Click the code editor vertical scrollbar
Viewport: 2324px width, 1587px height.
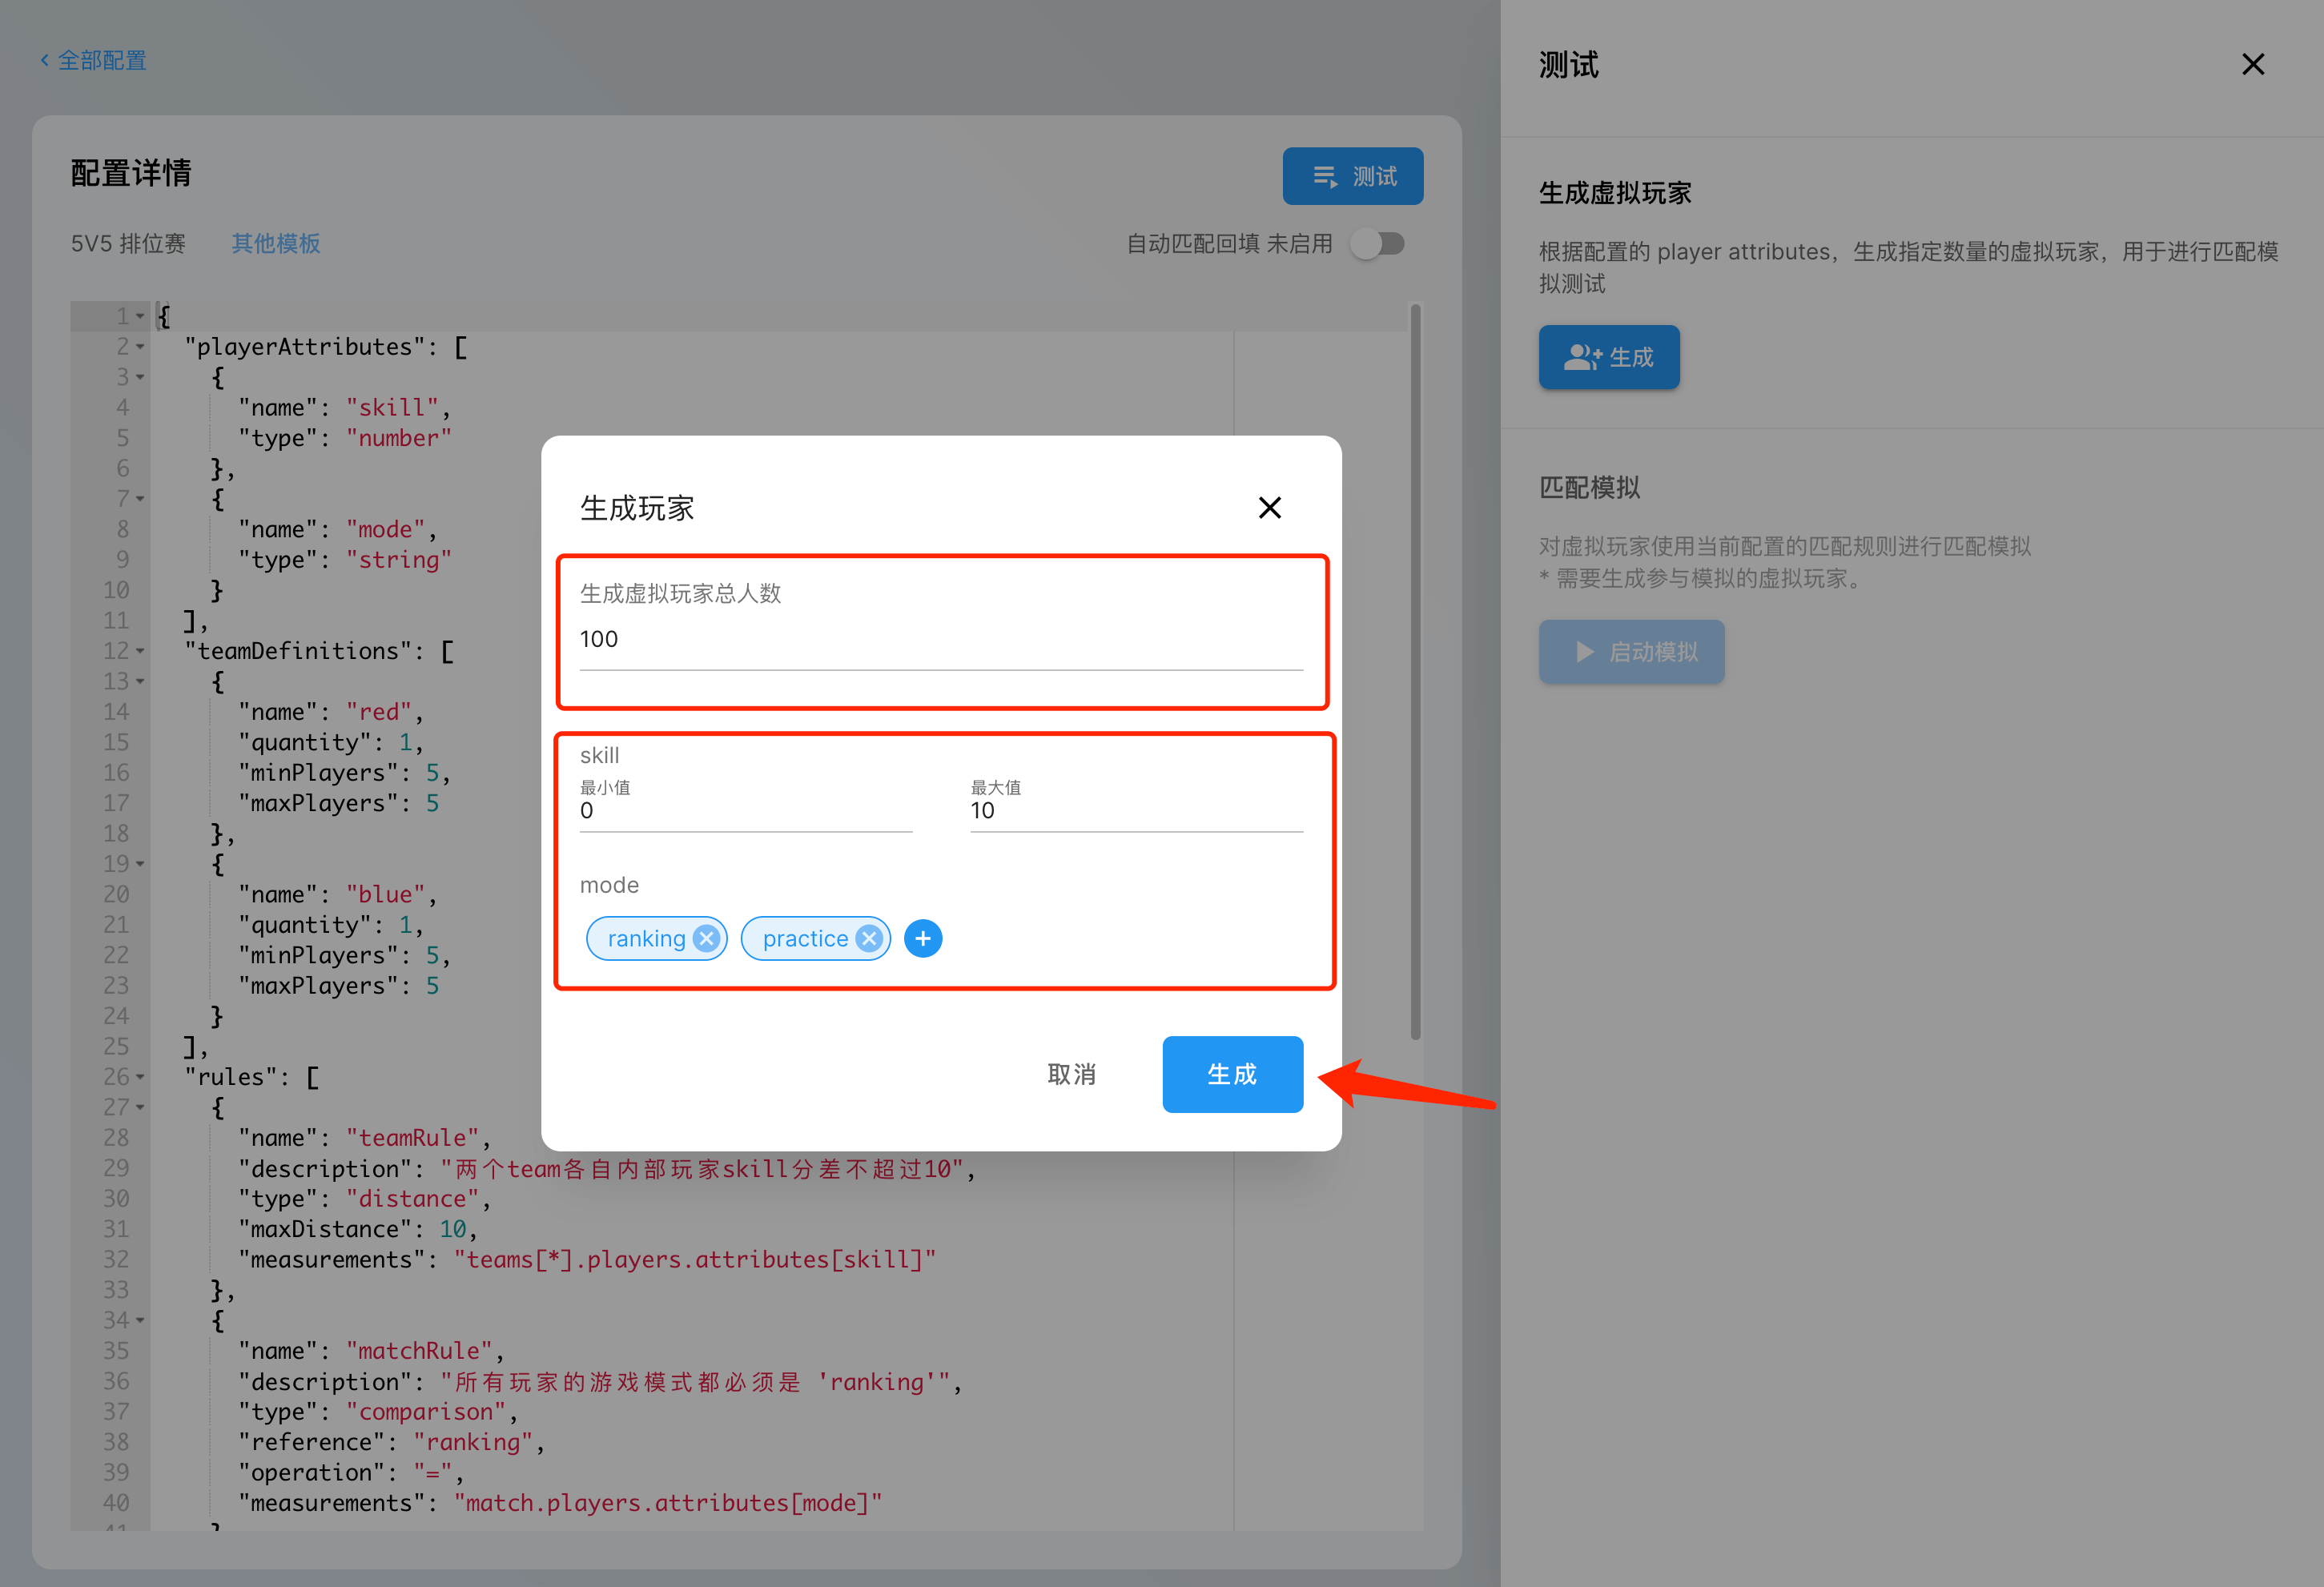[1414, 670]
